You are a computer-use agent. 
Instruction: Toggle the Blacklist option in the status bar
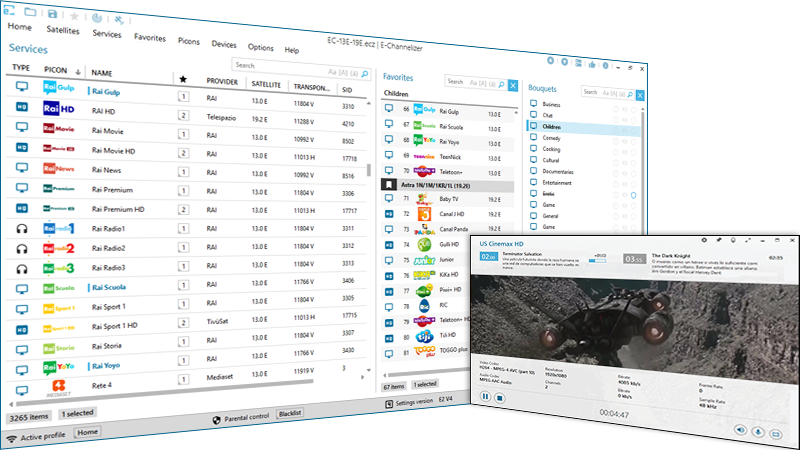(x=292, y=411)
